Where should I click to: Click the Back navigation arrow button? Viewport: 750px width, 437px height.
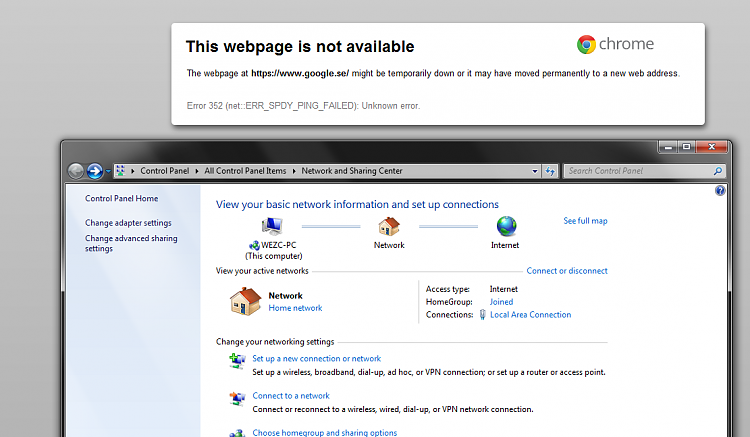(76, 171)
